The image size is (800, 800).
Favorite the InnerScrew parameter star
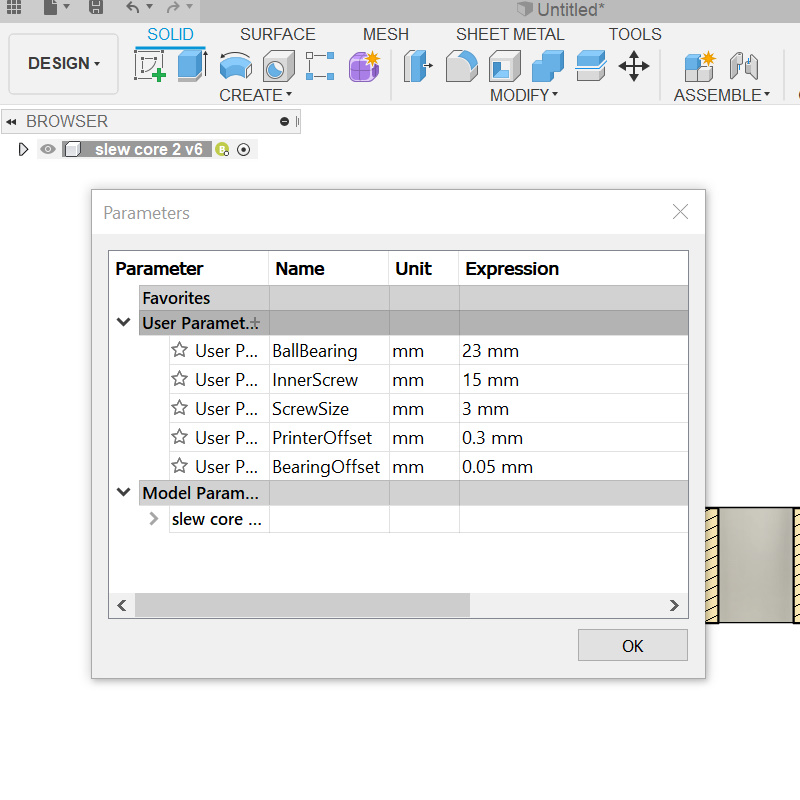click(180, 379)
